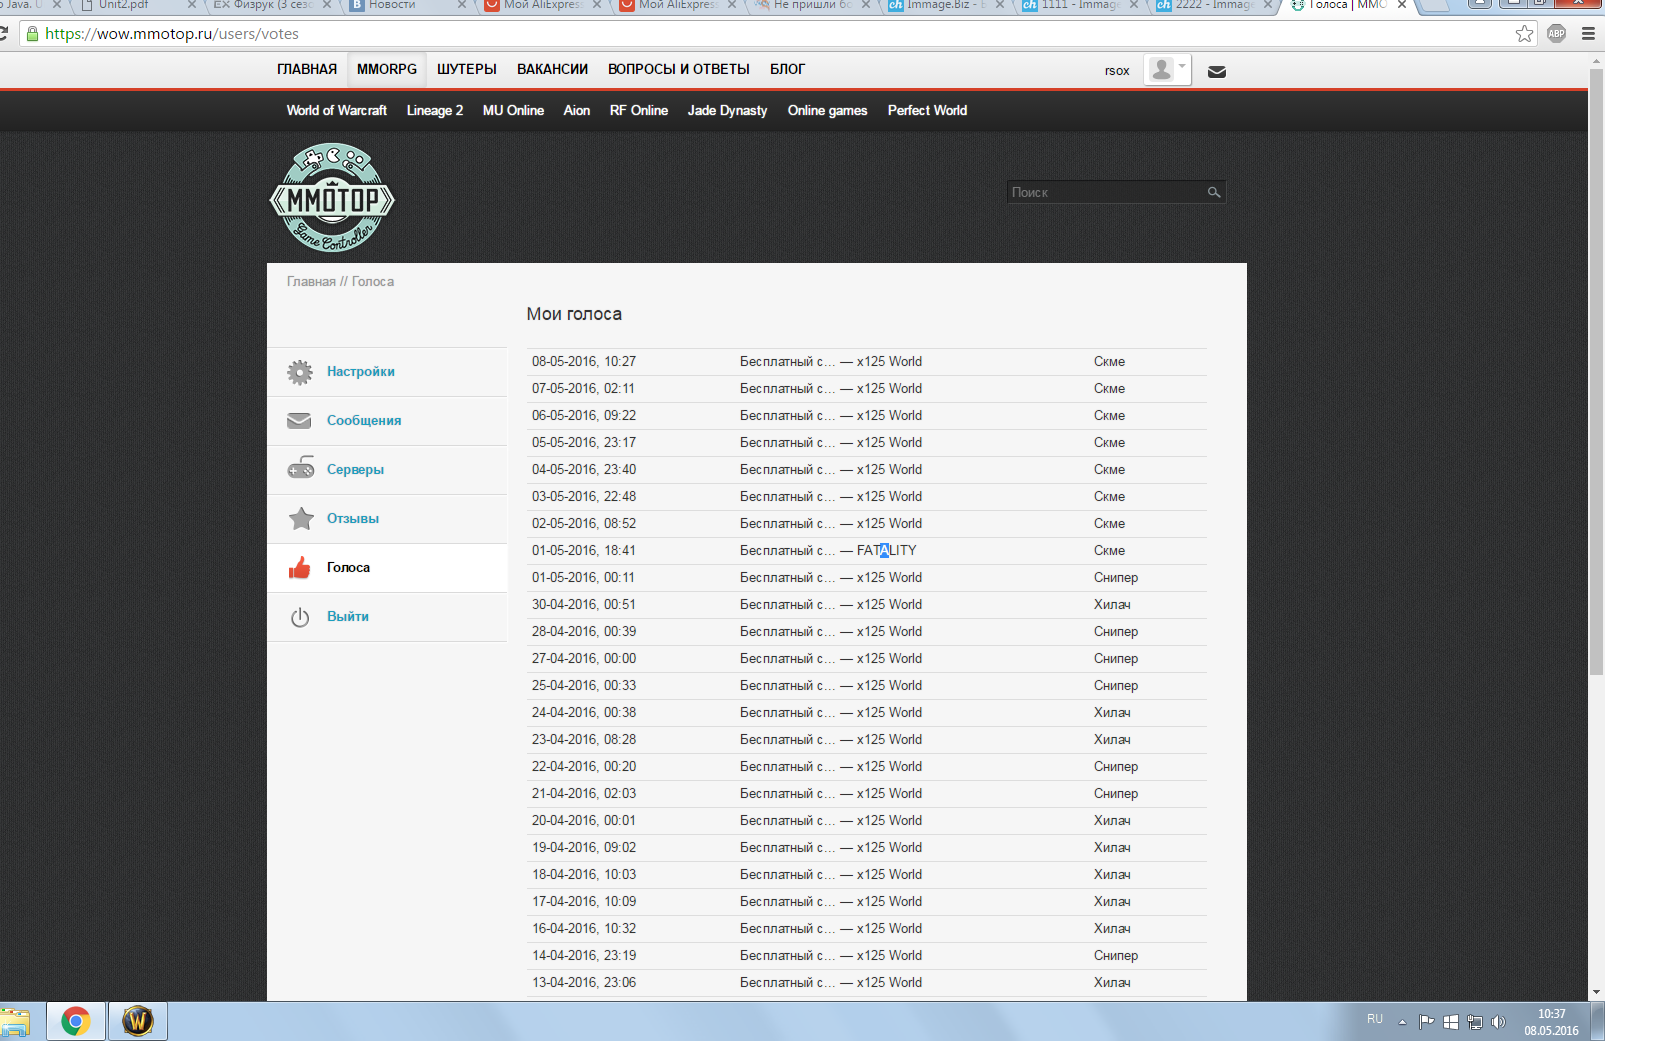Show hidden system tray icons
Viewport: 1680px width, 1050px height.
point(1402,1022)
